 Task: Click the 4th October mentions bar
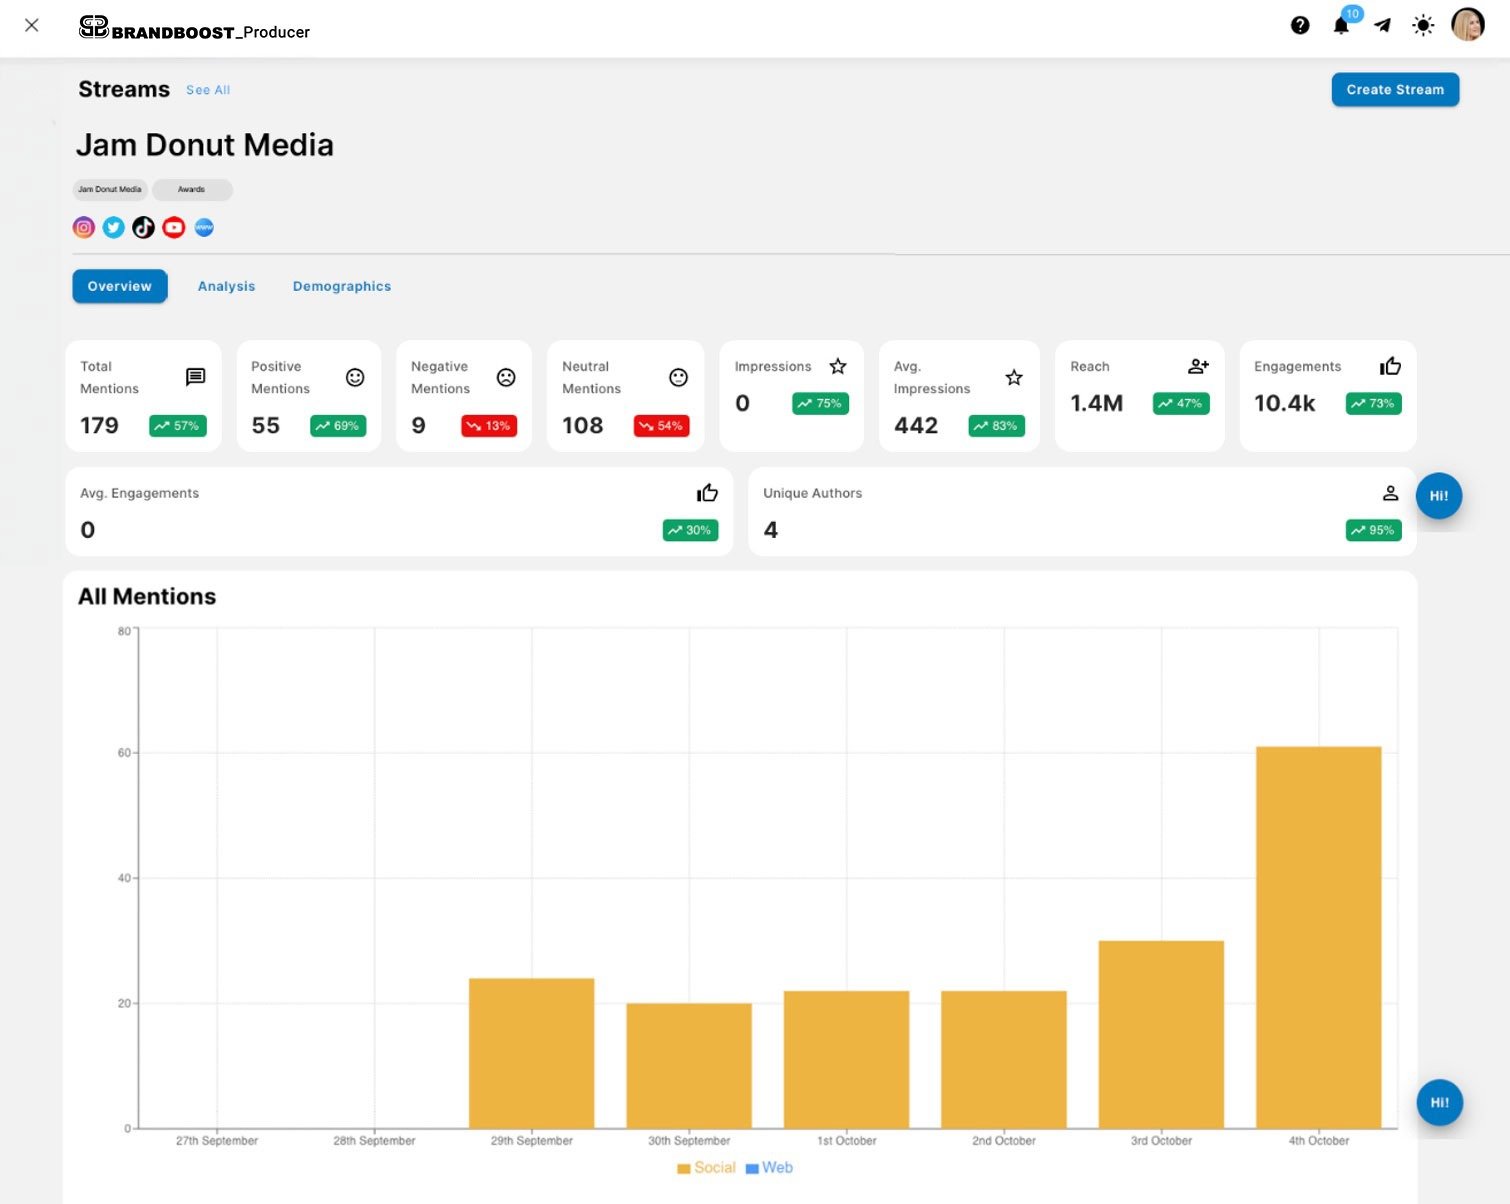pos(1318,937)
